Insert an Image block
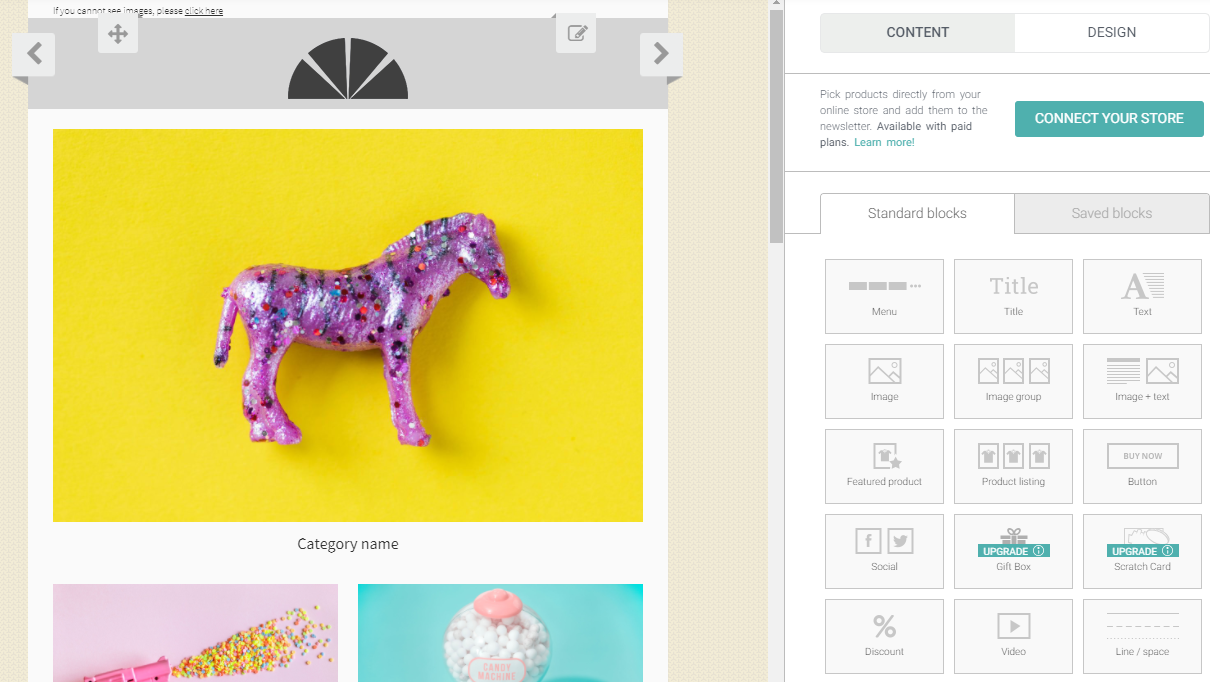Screen dimensions: 1210x682 (884, 381)
